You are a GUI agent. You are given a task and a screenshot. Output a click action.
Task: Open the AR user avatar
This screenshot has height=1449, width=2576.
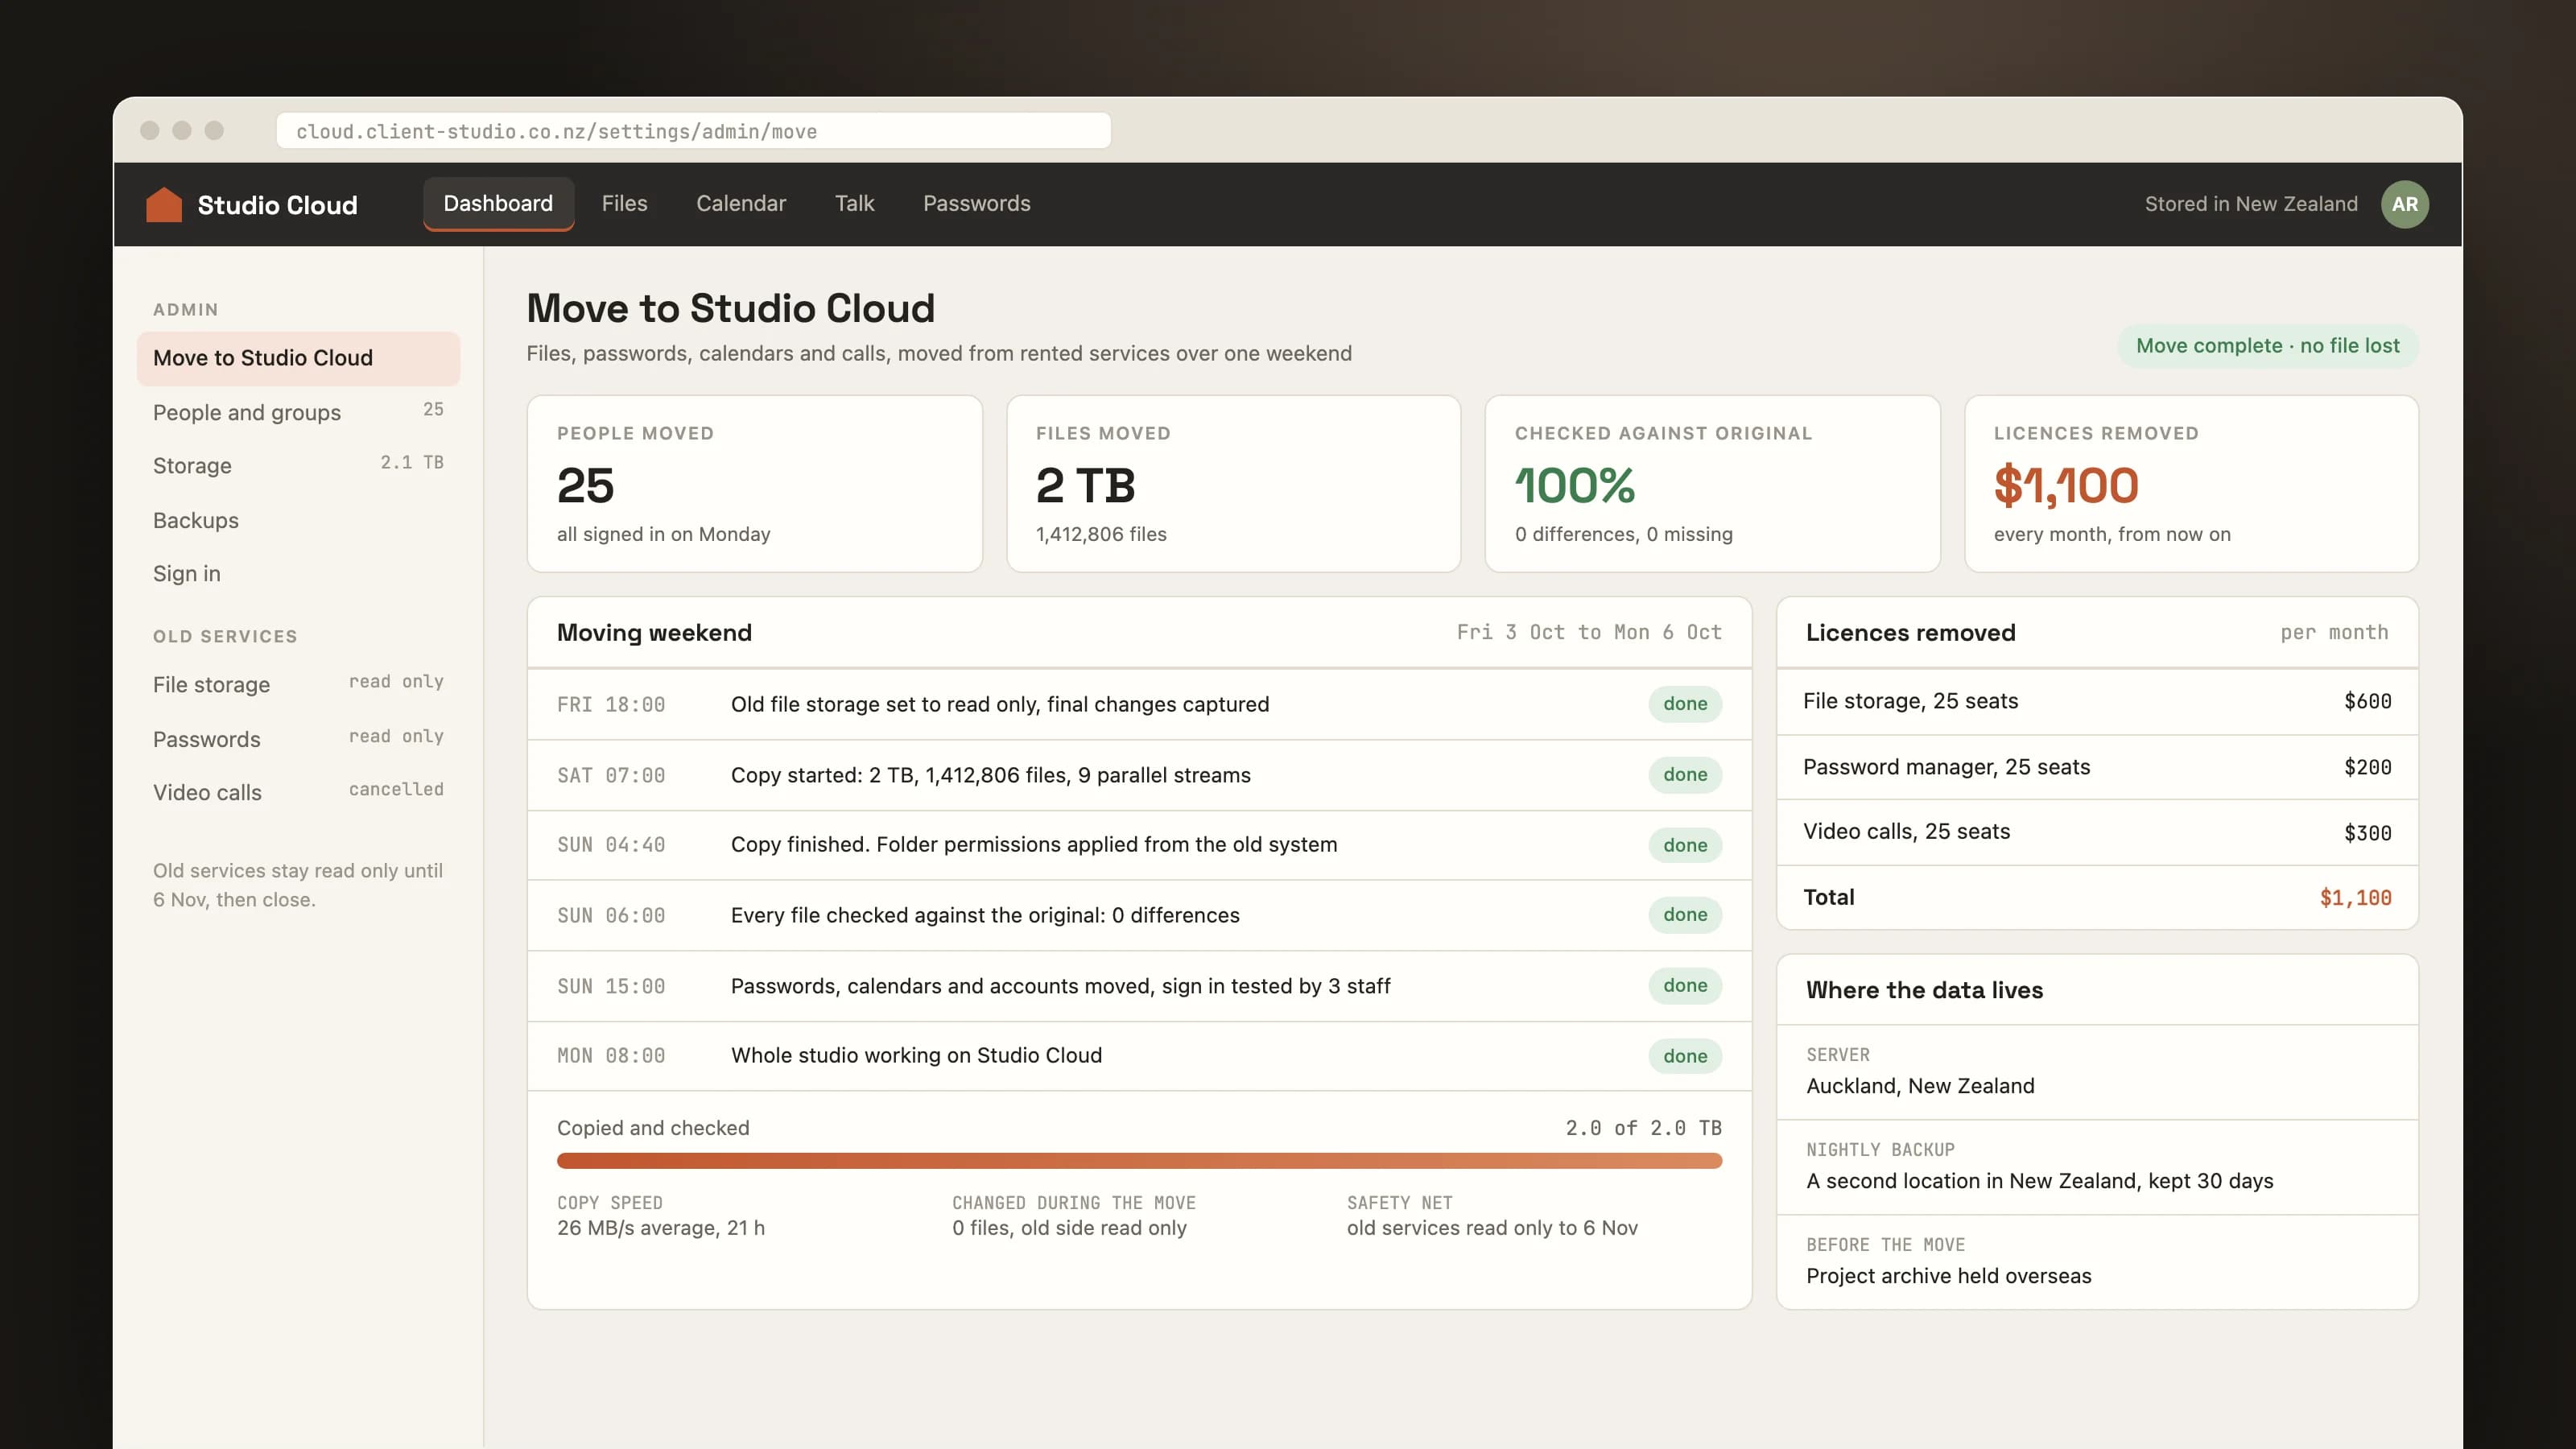[2404, 204]
